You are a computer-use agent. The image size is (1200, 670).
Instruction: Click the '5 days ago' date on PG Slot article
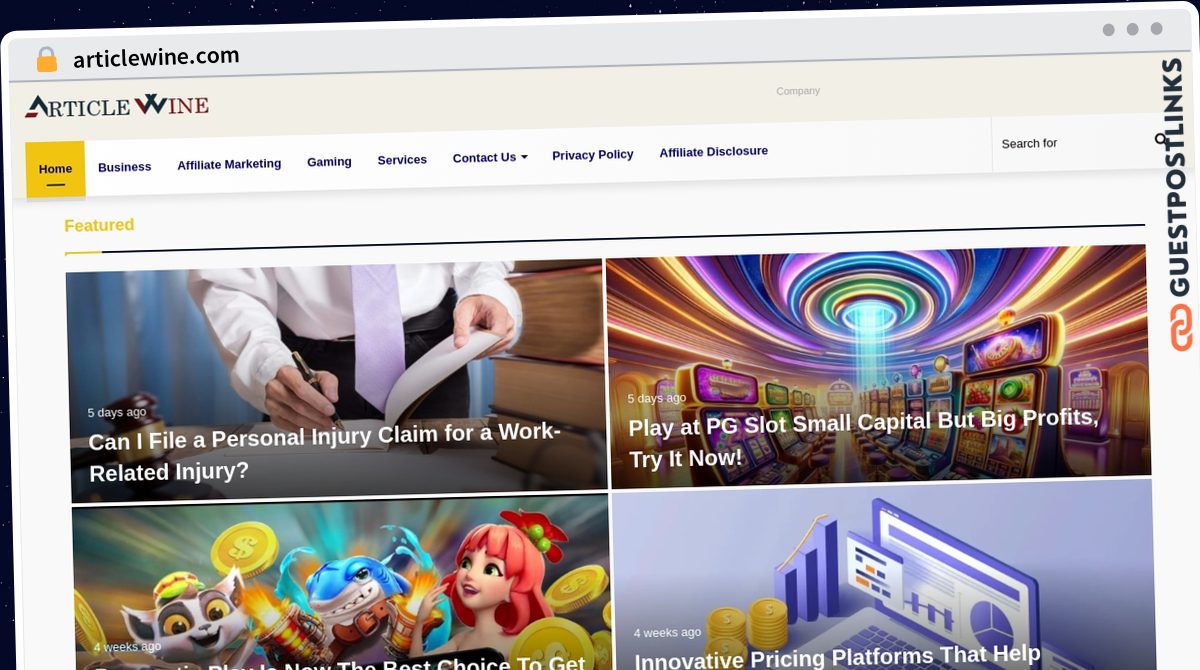coord(657,398)
